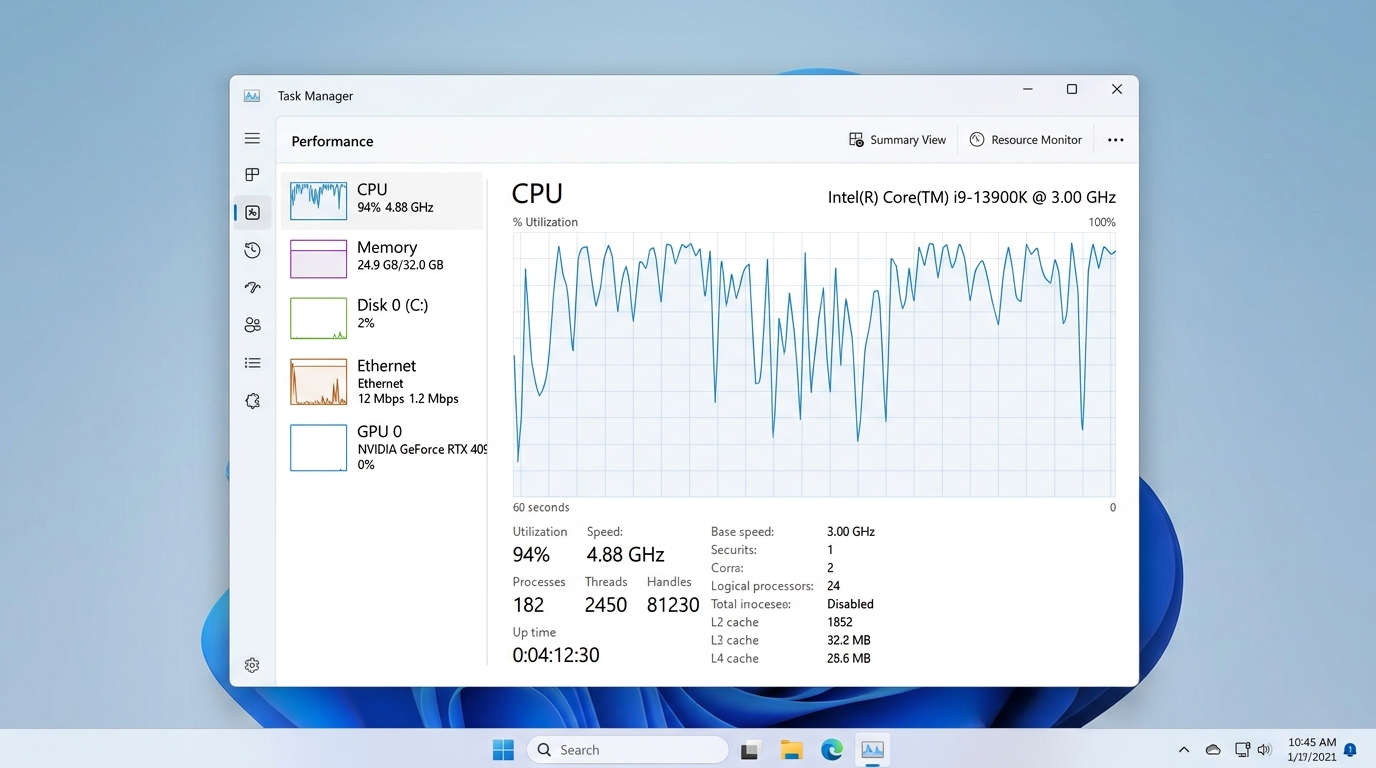
Task: Go to the Processes page icon
Action: coord(252,175)
